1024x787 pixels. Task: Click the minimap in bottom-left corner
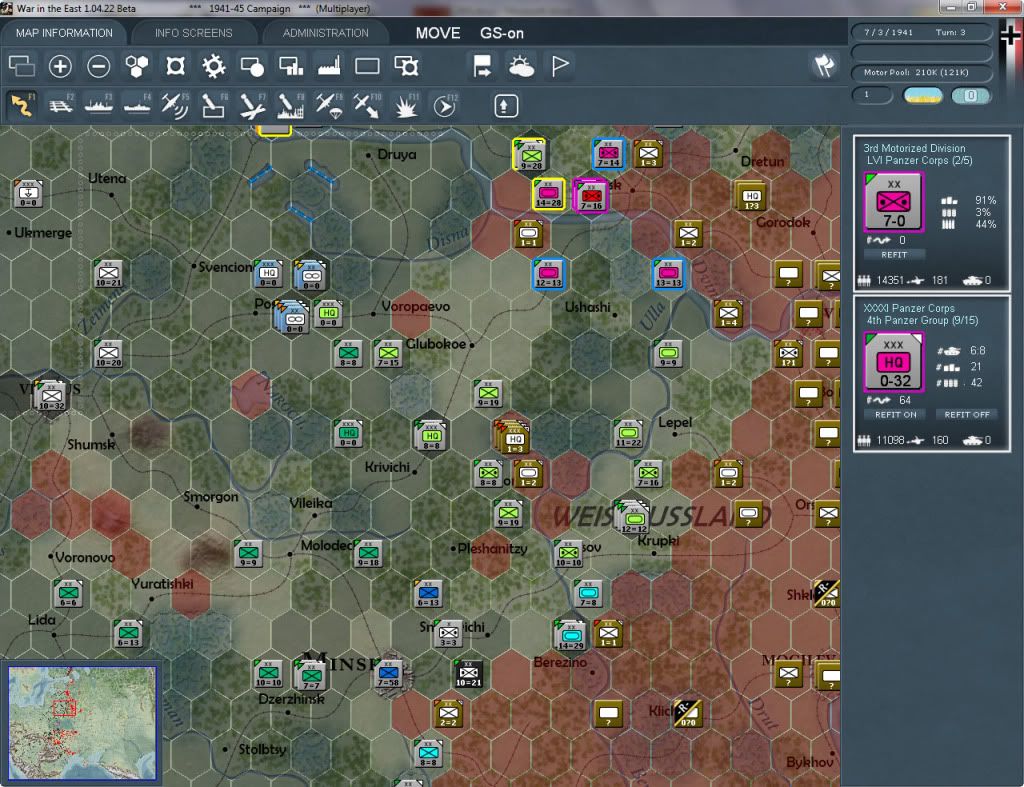coord(82,722)
